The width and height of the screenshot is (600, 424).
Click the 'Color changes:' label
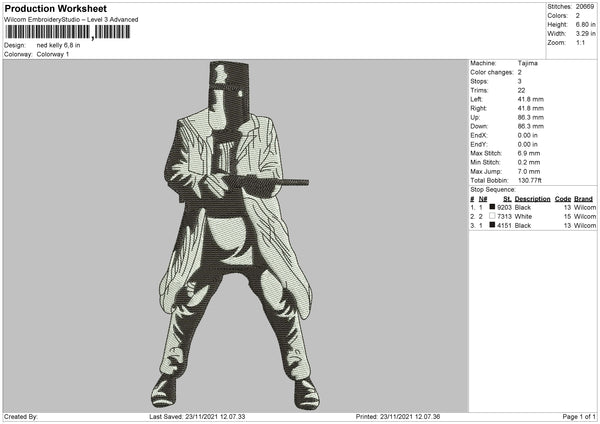coord(492,72)
